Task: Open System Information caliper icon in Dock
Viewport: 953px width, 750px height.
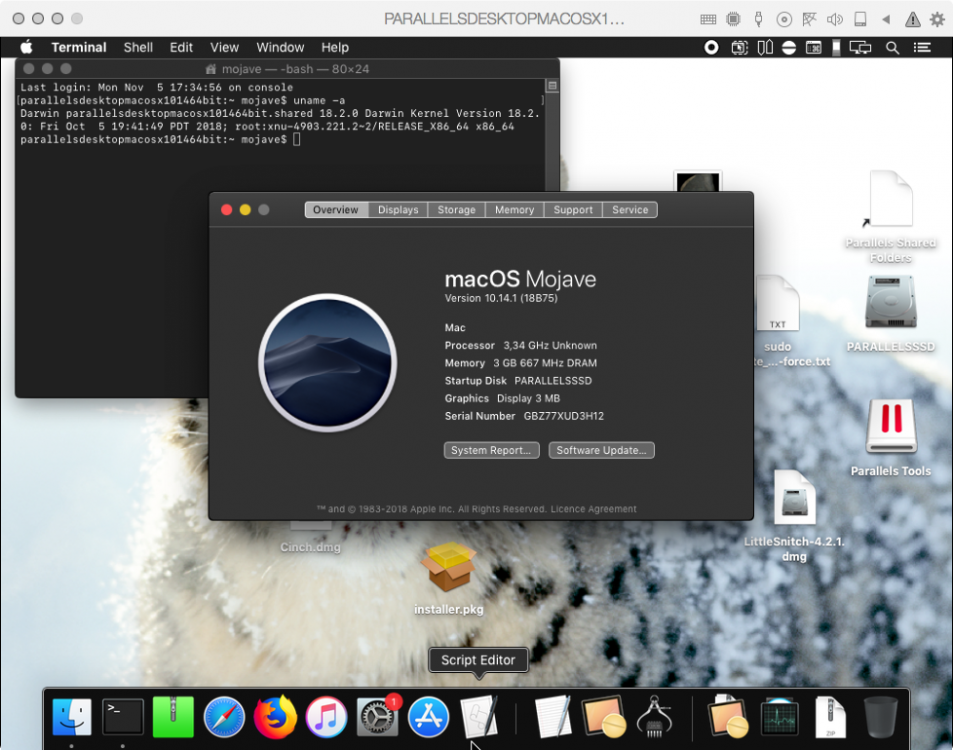Action: point(655,717)
